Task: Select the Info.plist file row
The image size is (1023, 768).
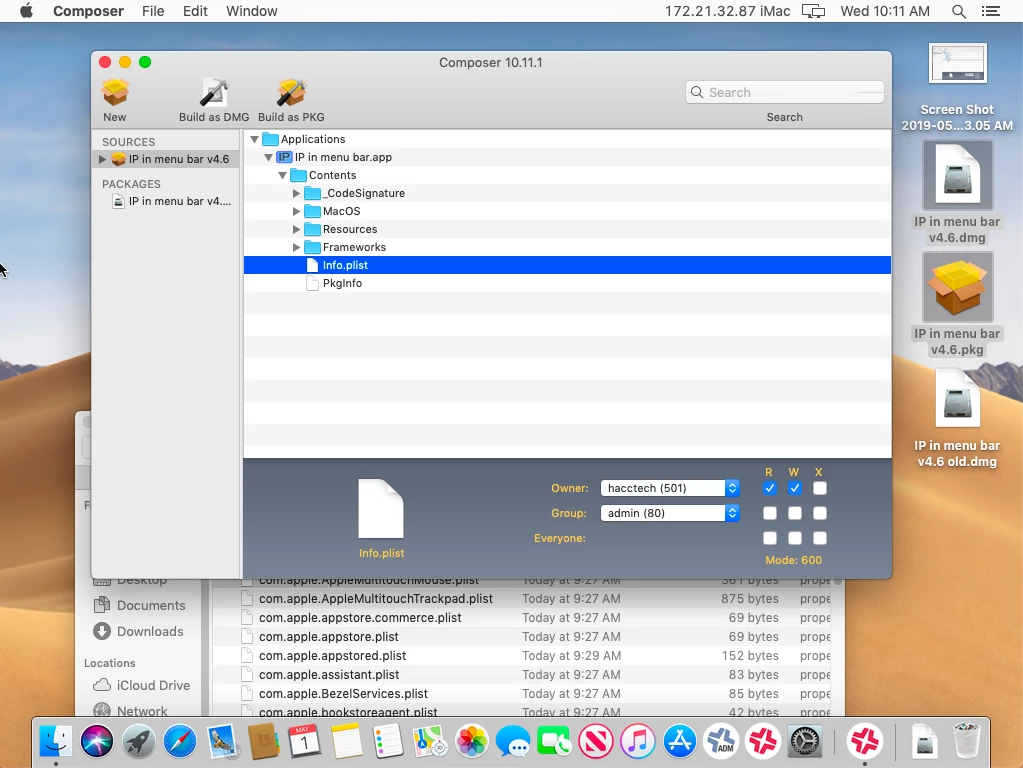Action: point(567,265)
